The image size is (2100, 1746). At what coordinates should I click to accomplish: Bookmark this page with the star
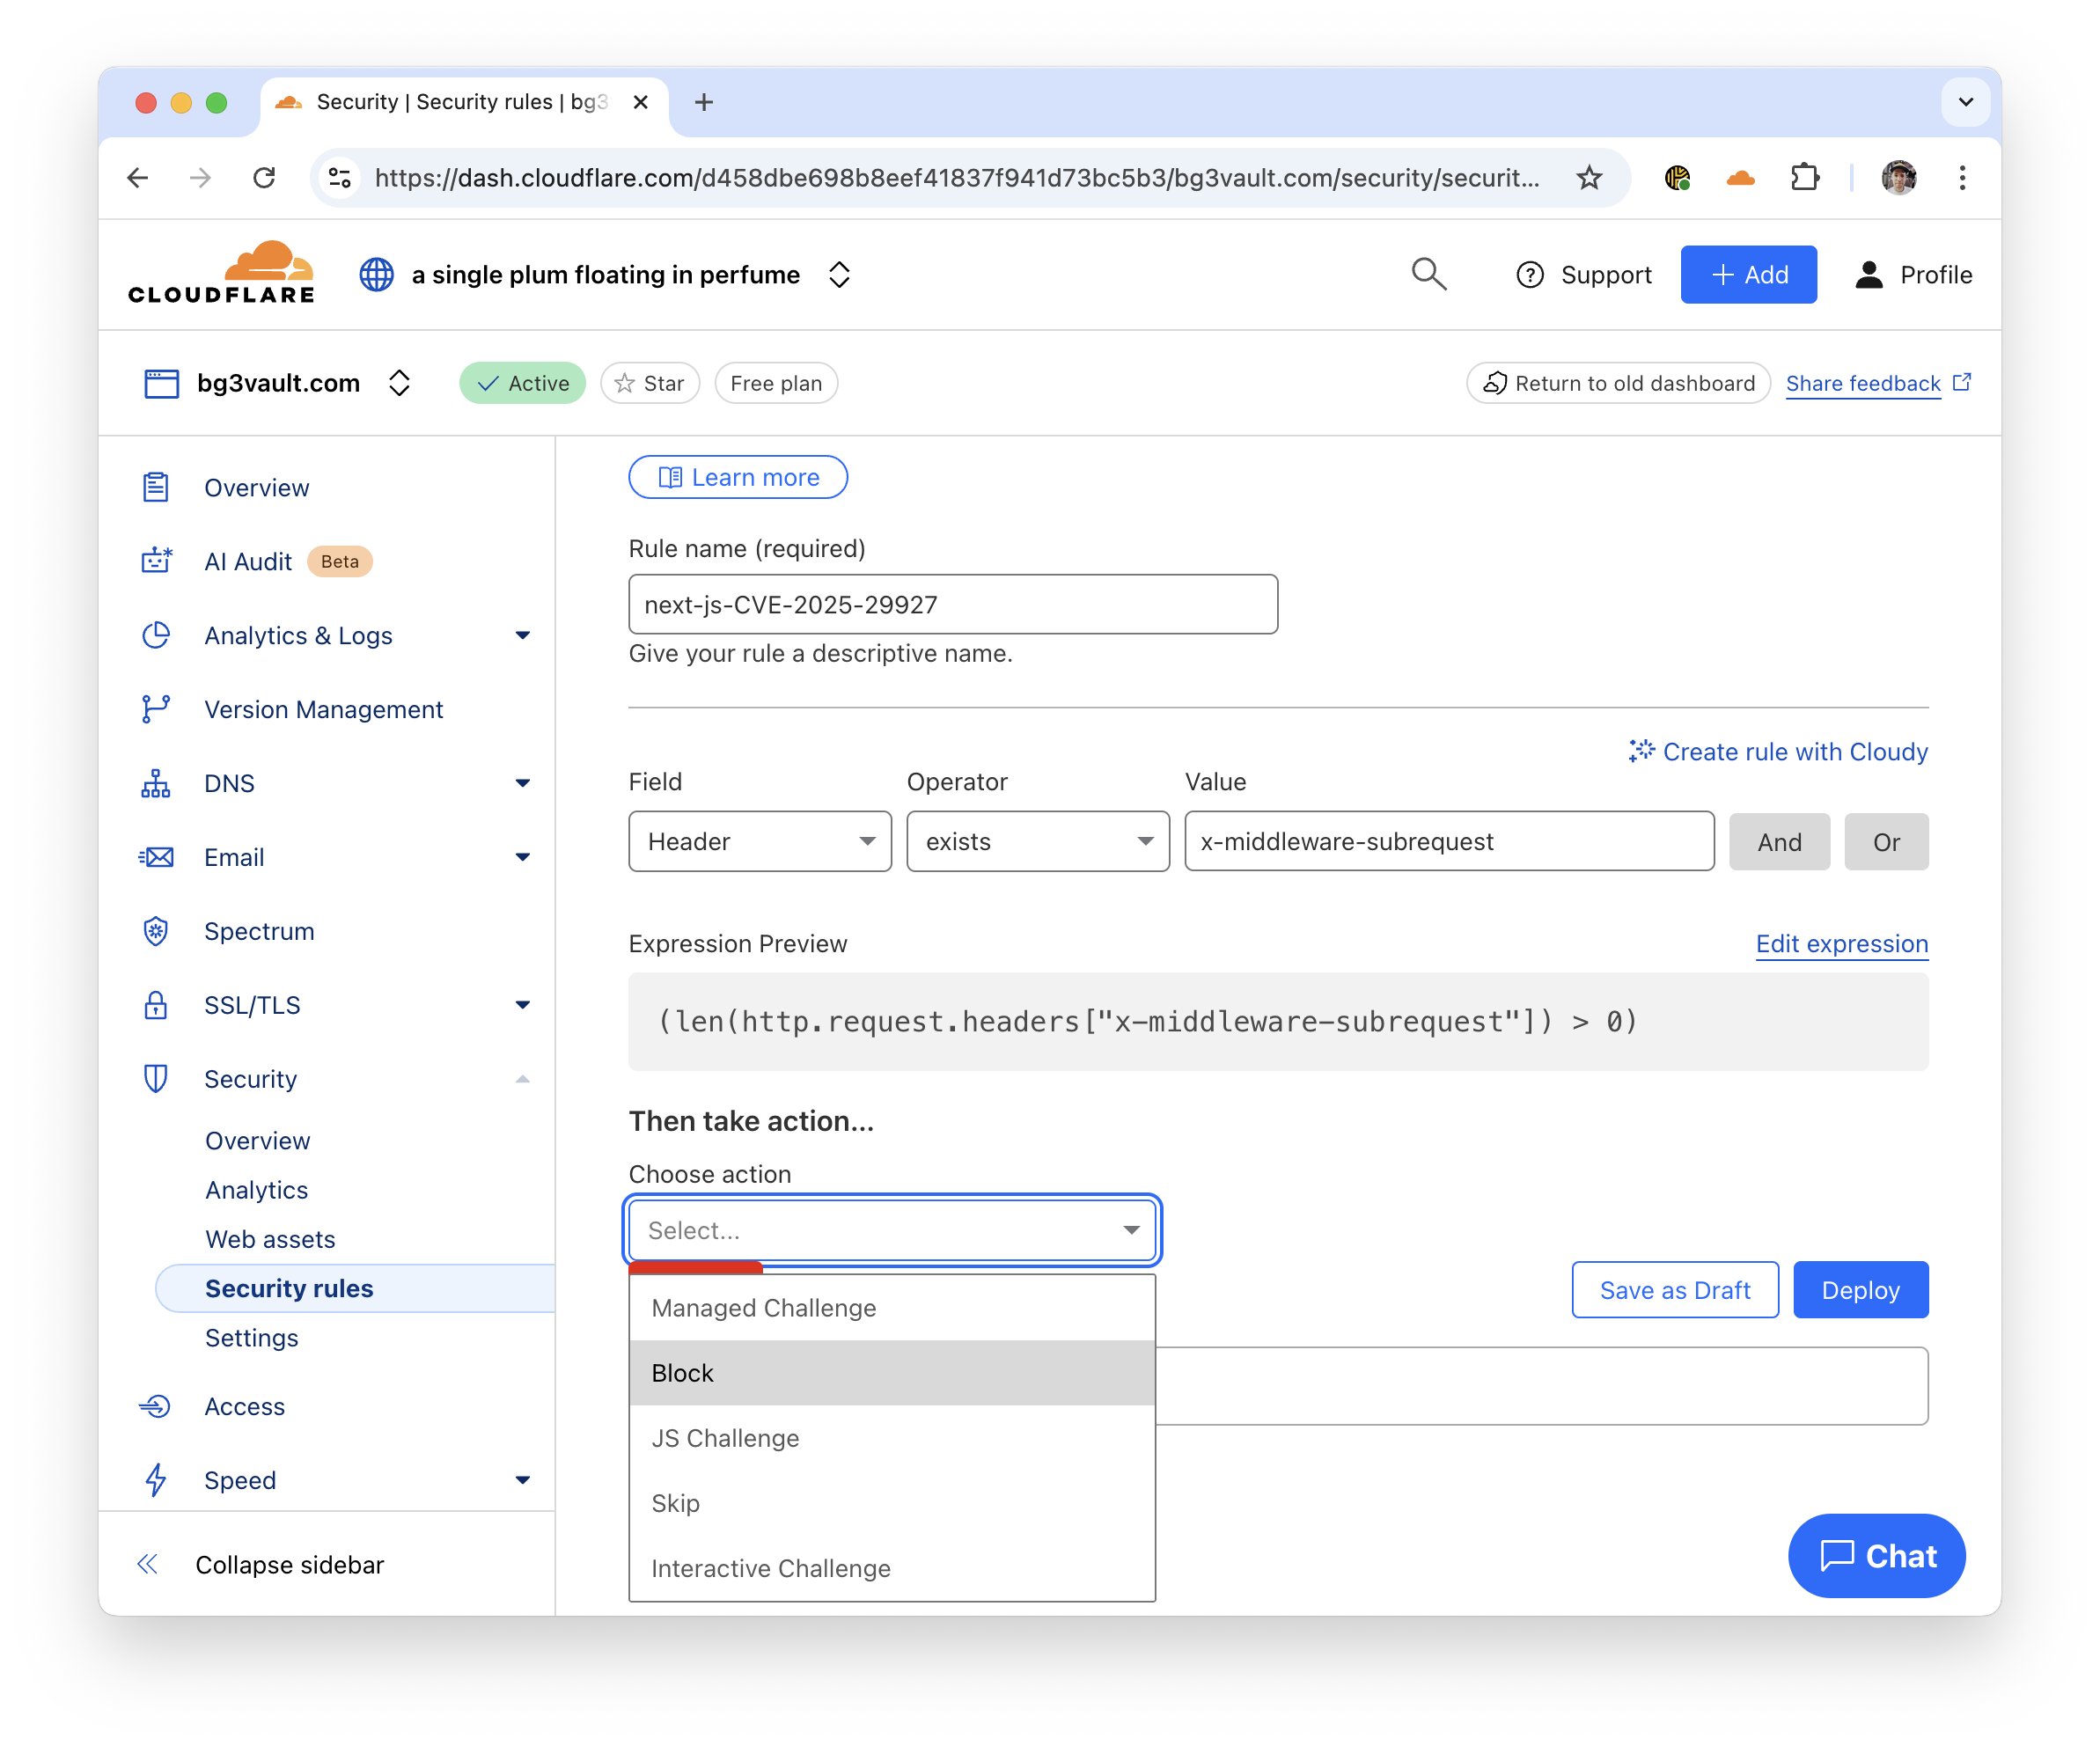pyautogui.click(x=1589, y=178)
